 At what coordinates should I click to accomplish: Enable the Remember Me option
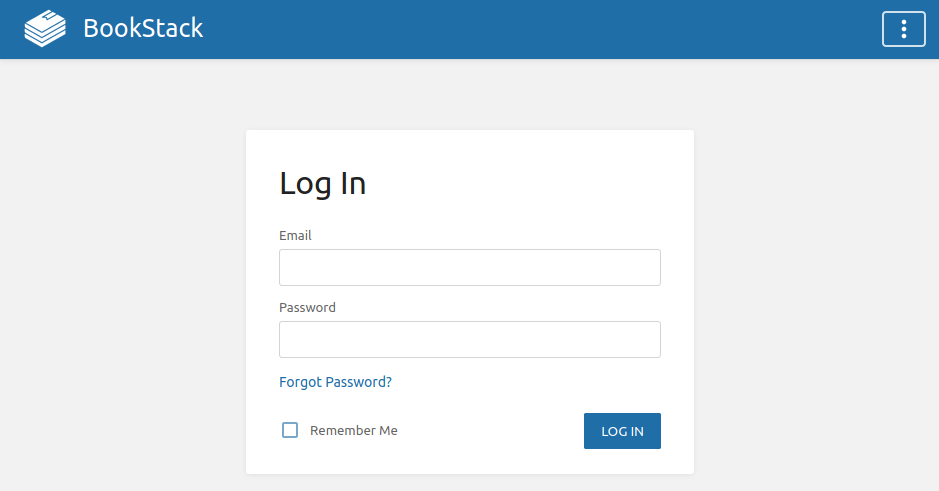click(290, 430)
